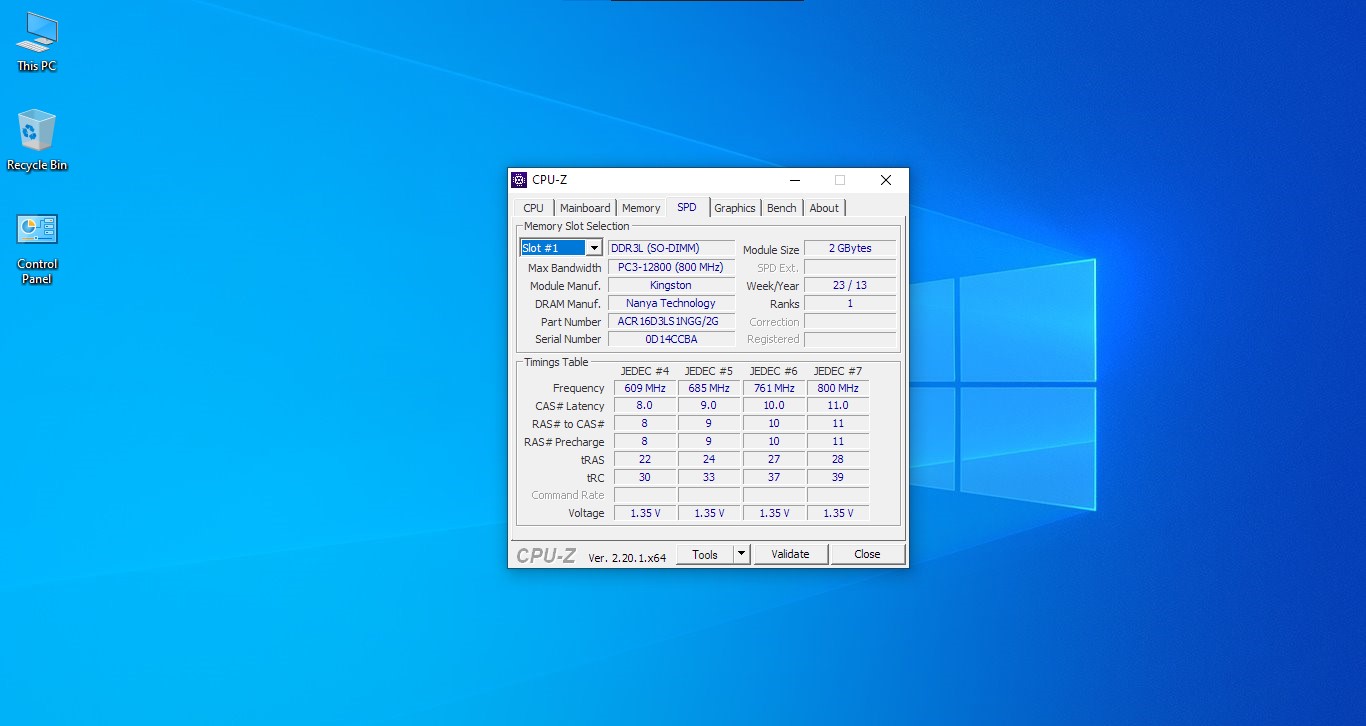1366x726 pixels.
Task: Minimize the CPU-Z window
Action: pyautogui.click(x=795, y=180)
